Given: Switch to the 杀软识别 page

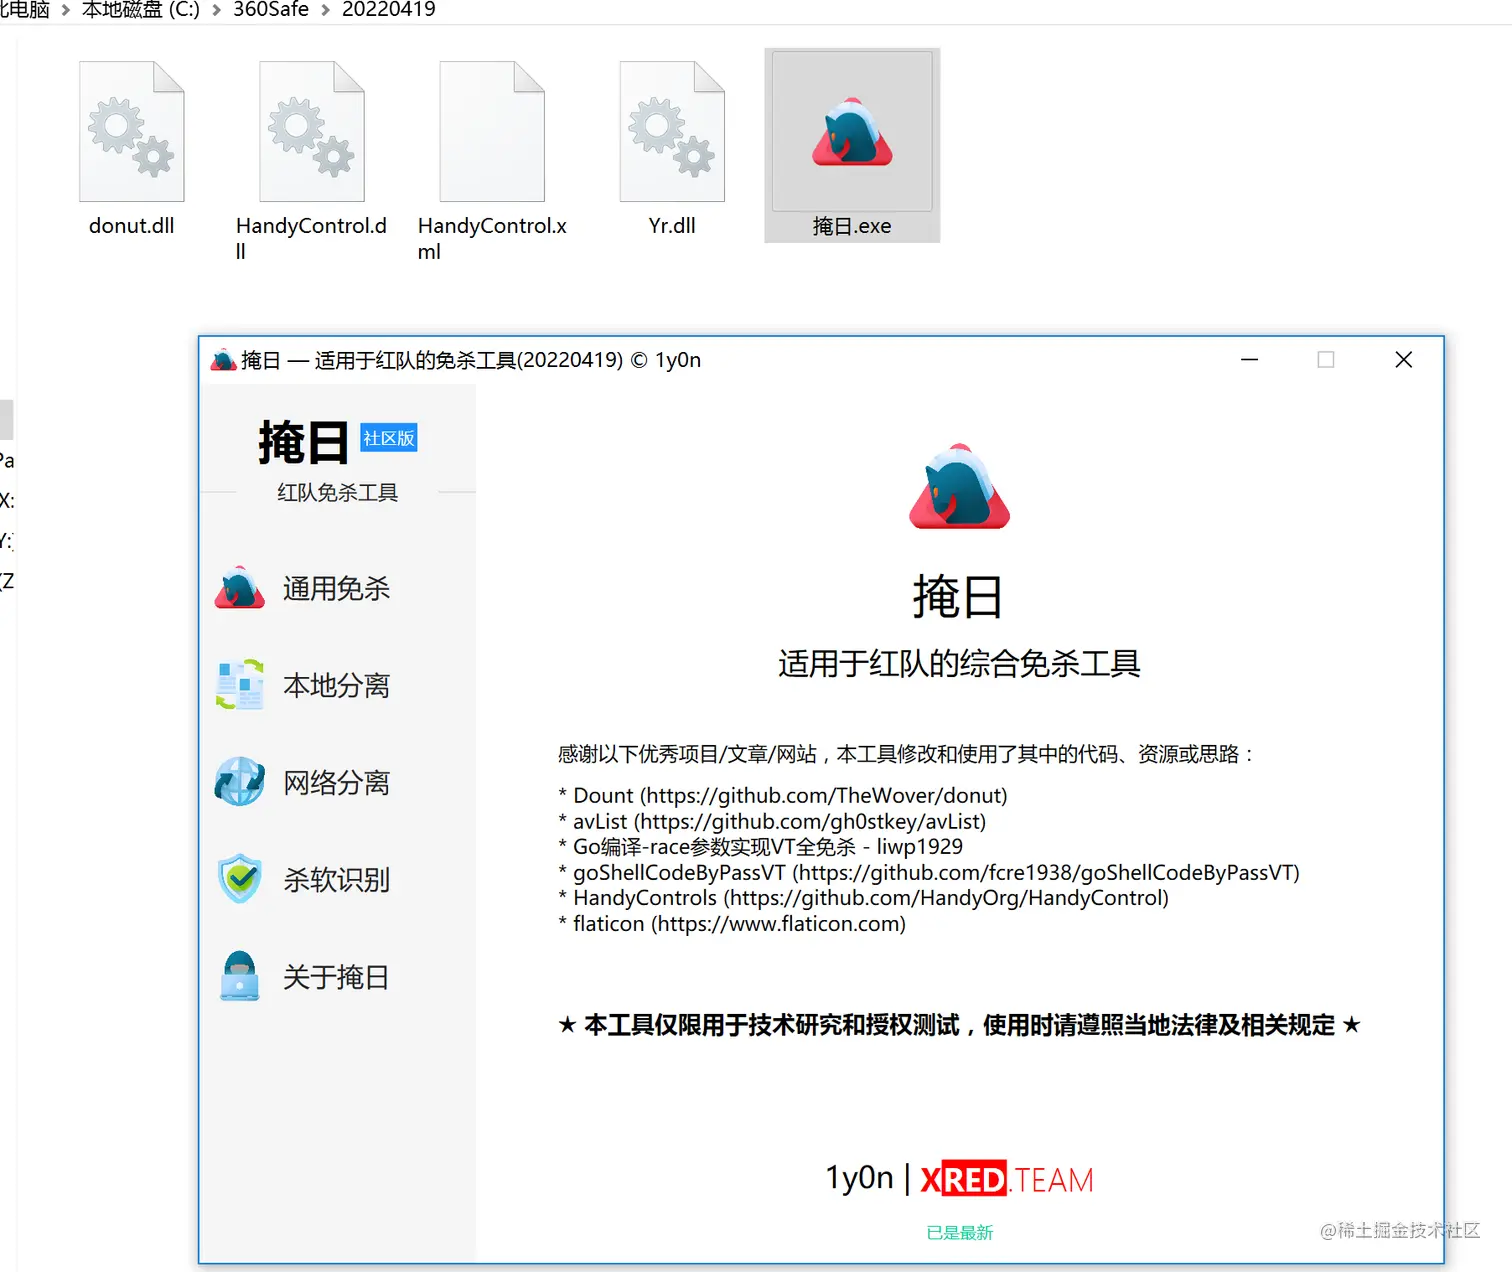Looking at the screenshot, I should coord(337,879).
